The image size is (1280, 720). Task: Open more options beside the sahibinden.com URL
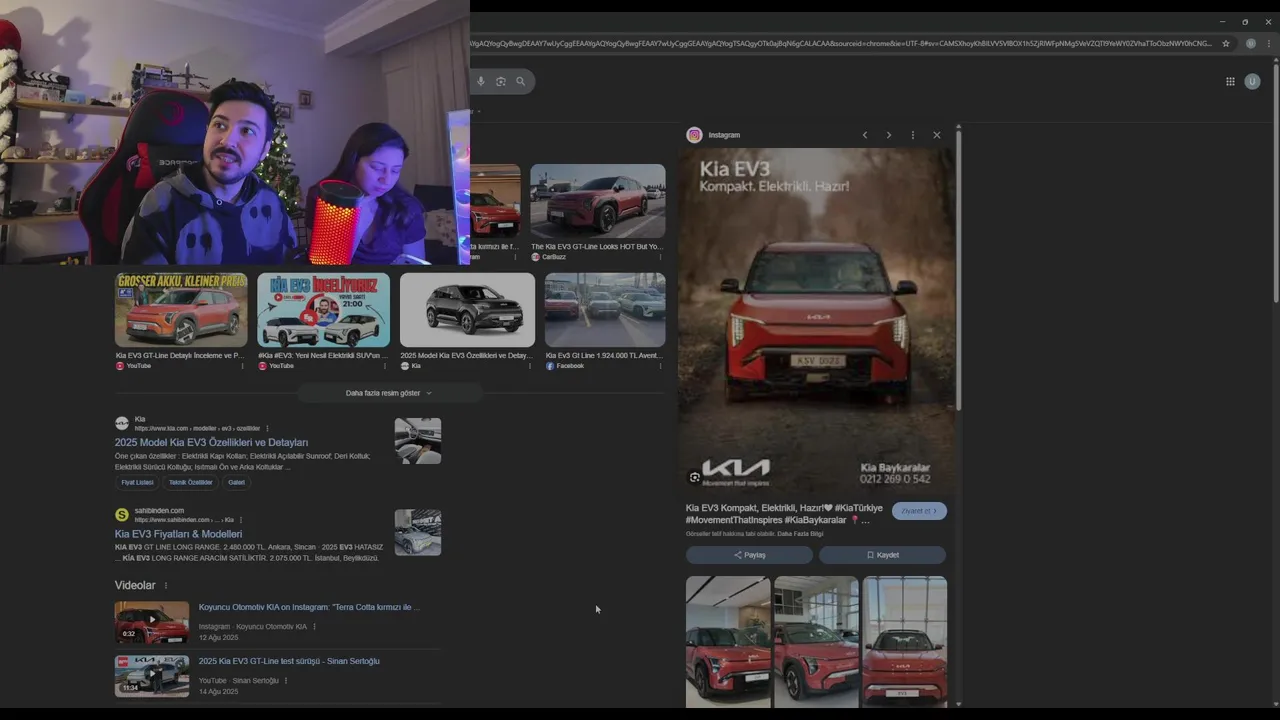pos(241,520)
